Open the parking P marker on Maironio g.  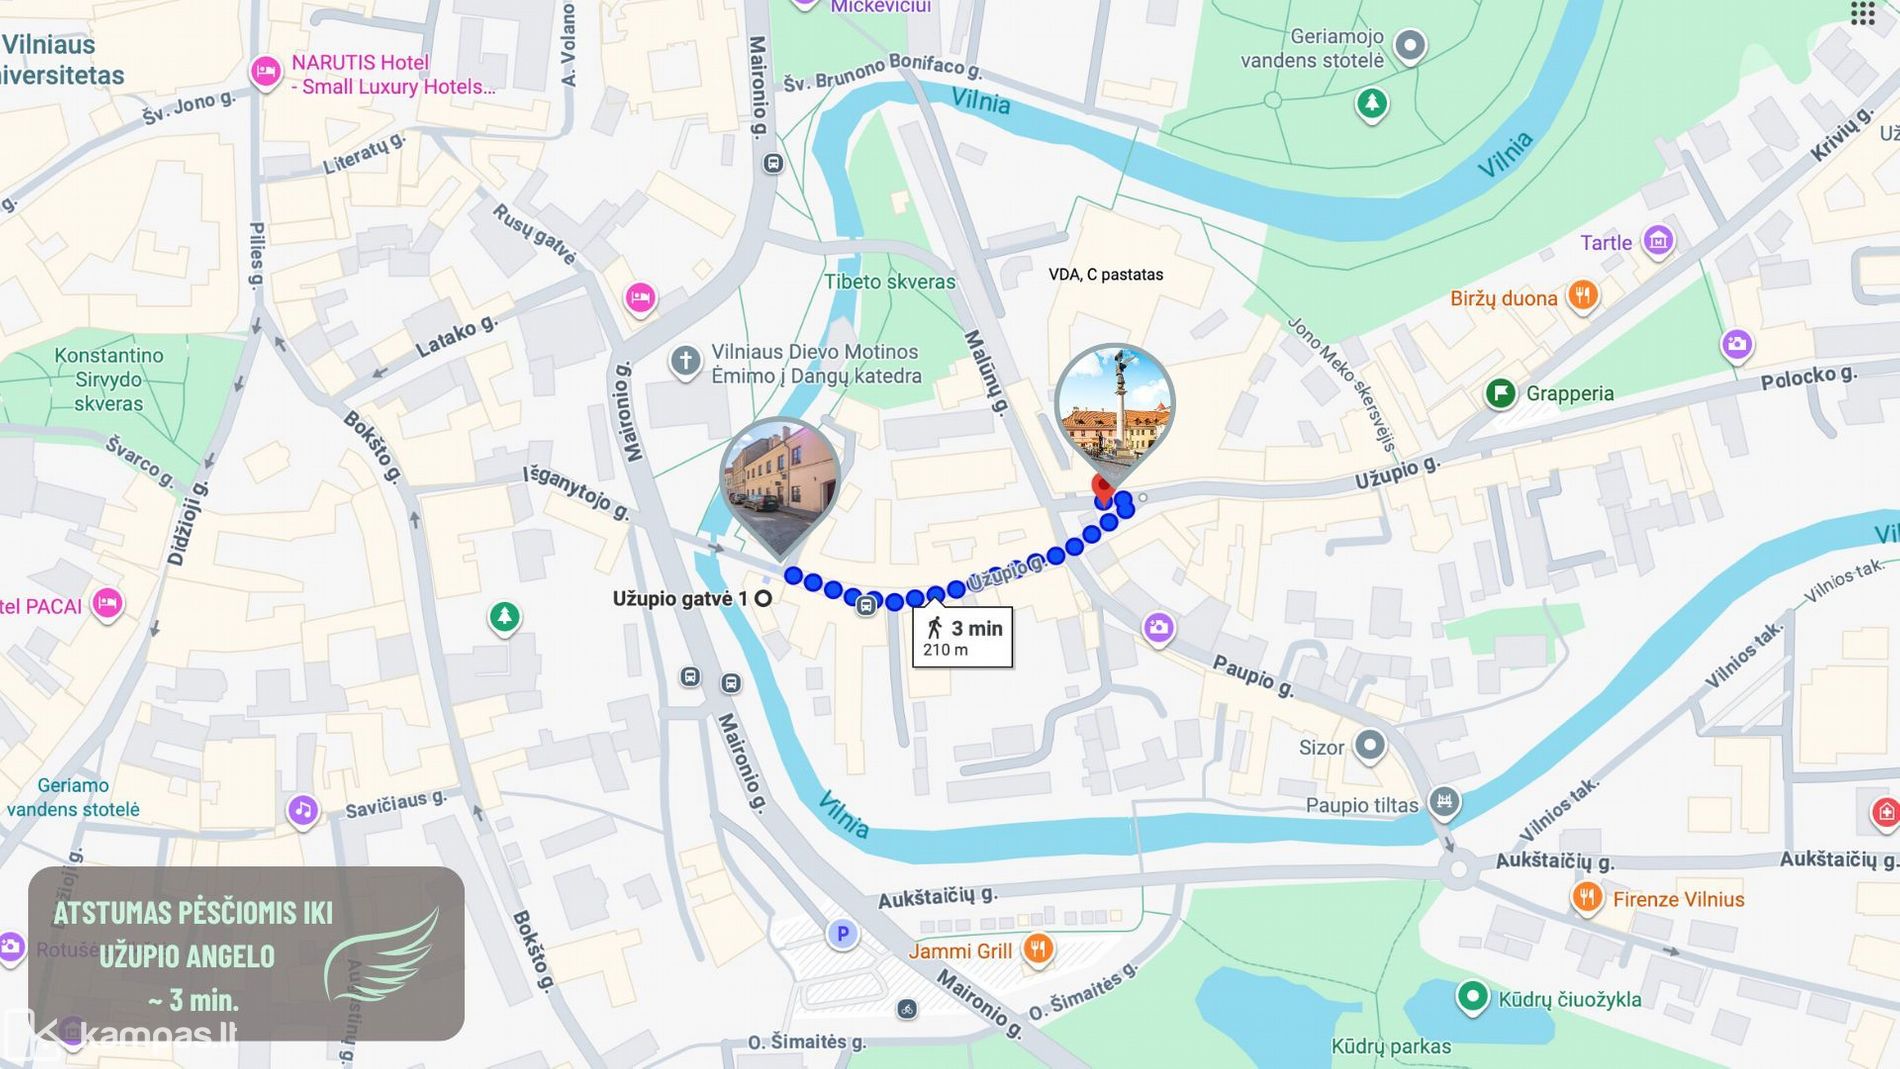(842, 934)
